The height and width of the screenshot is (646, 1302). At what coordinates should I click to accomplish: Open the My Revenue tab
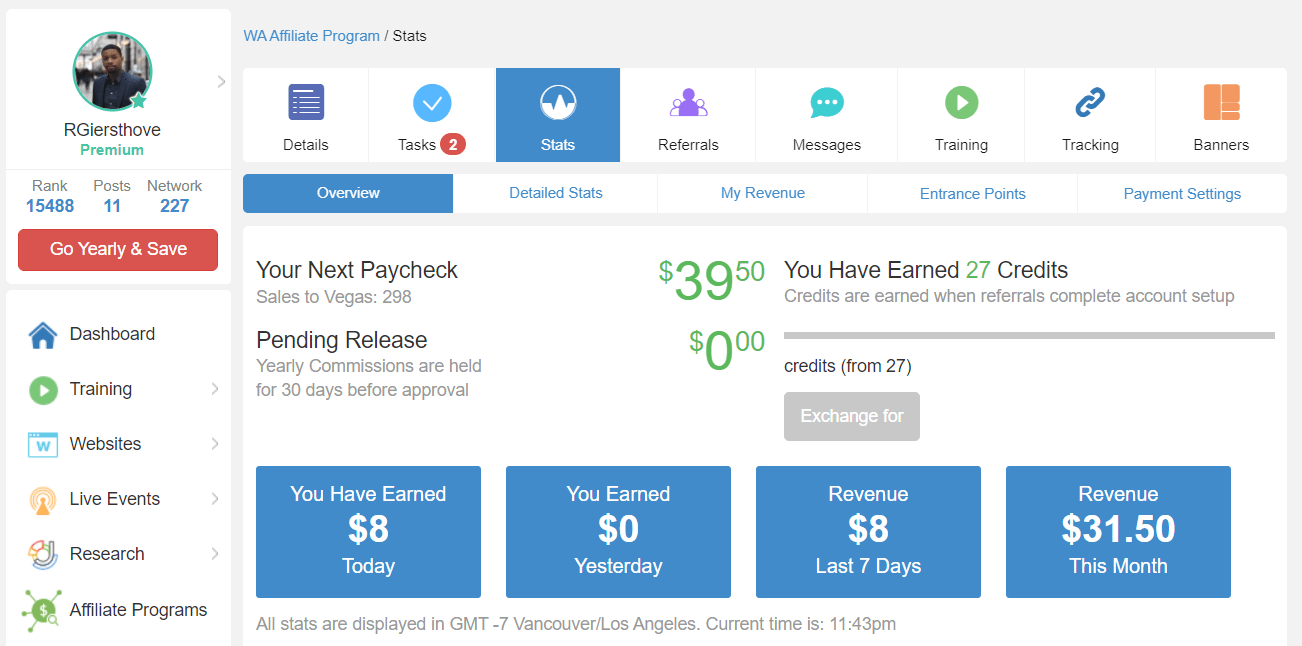(x=763, y=194)
